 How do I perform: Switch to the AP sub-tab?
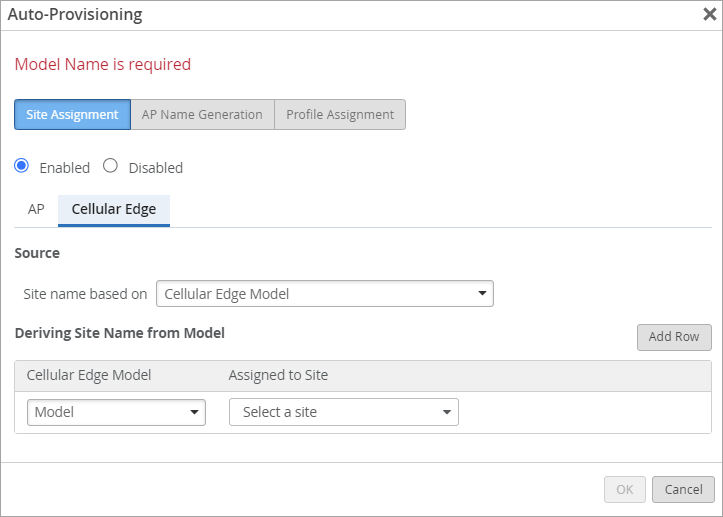click(x=36, y=209)
